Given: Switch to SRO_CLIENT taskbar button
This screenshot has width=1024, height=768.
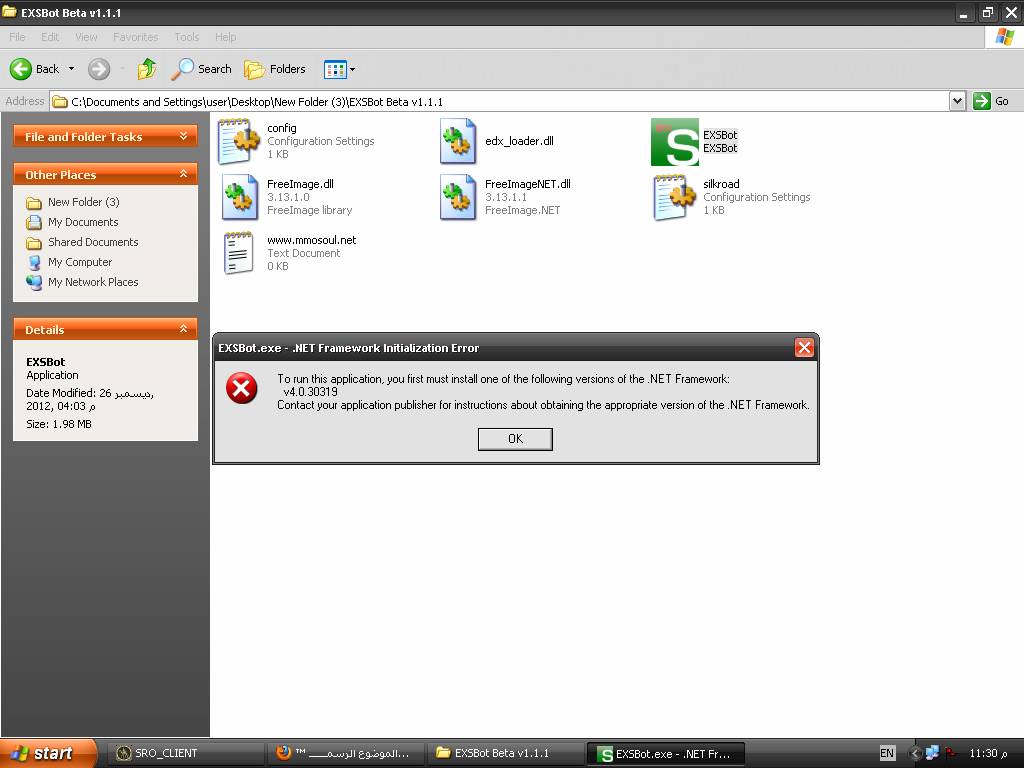Looking at the screenshot, I should pos(184,754).
